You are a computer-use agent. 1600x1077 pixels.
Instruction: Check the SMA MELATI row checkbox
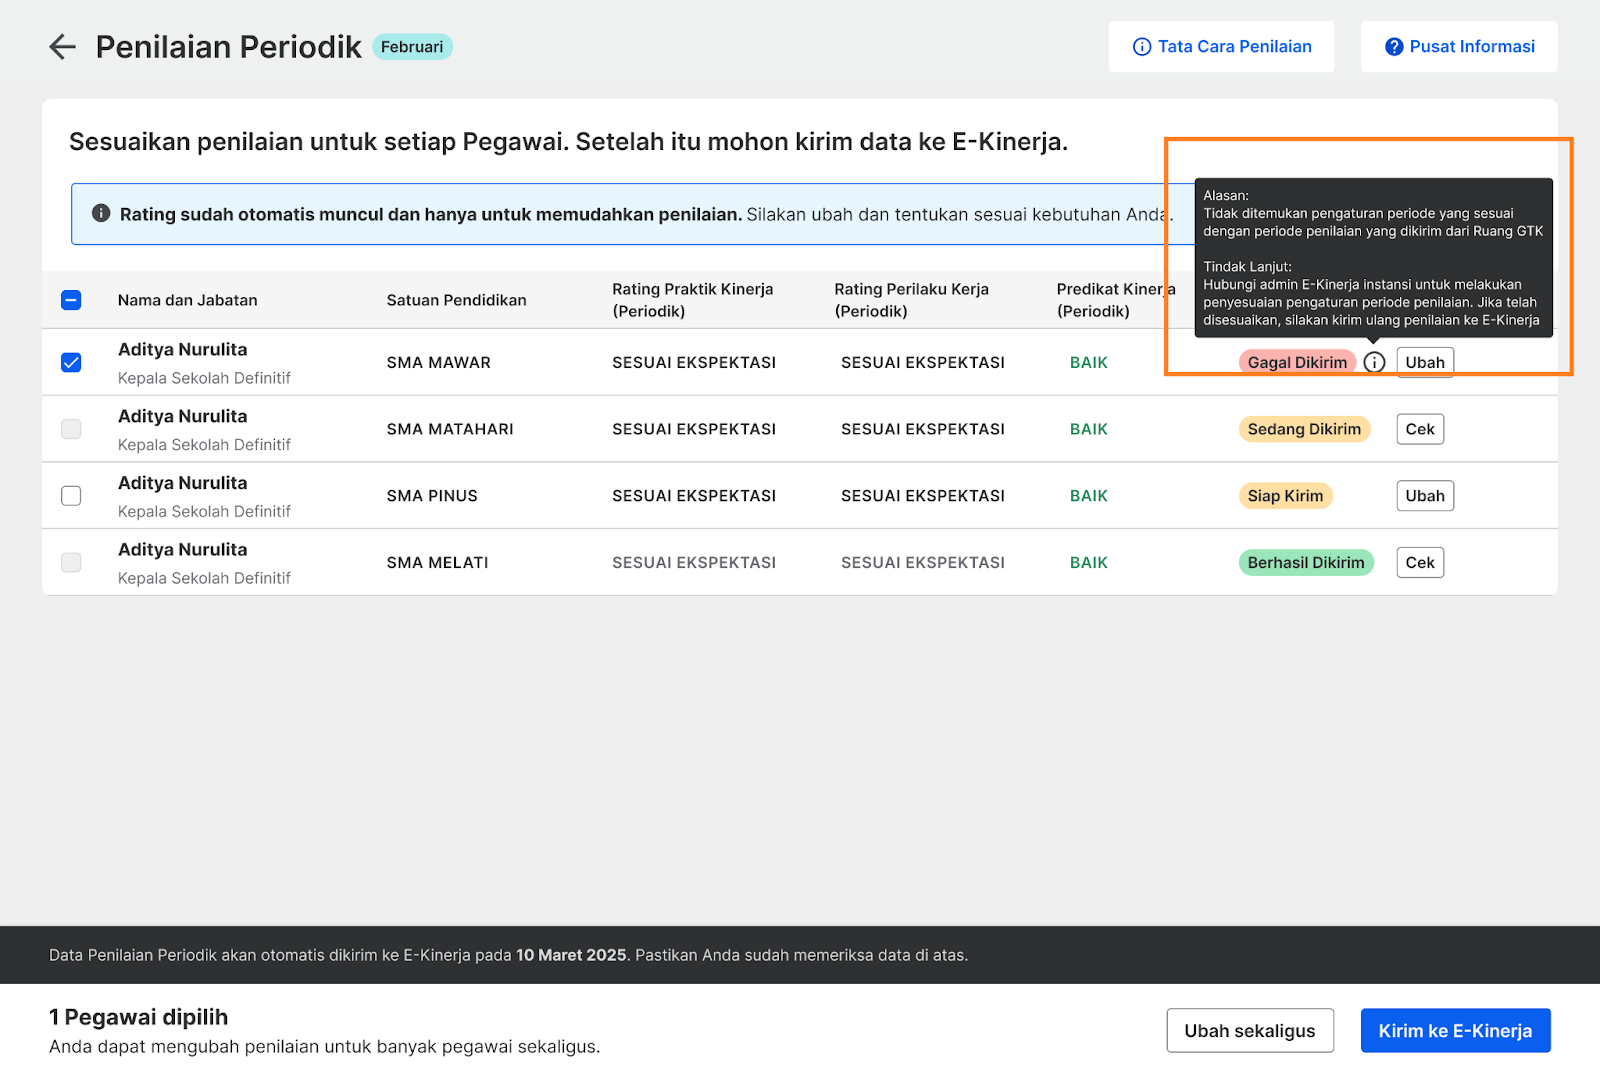[71, 562]
